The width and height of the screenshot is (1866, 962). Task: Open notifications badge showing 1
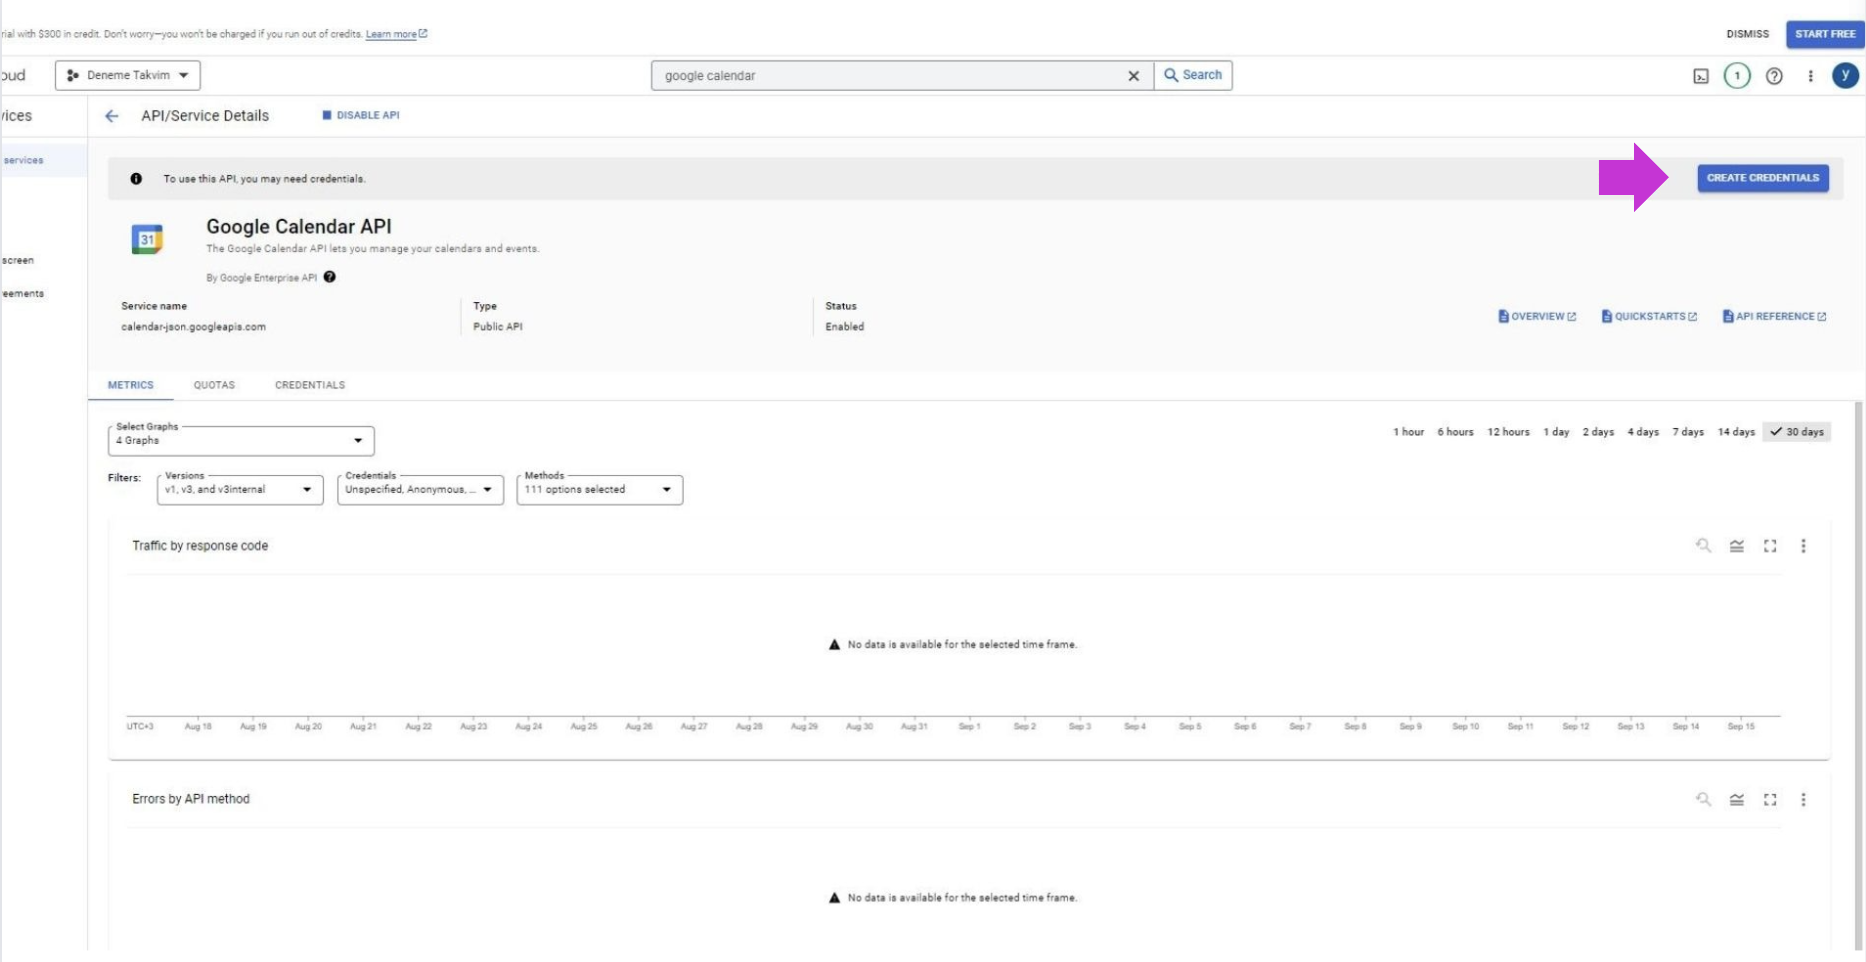[x=1737, y=76]
